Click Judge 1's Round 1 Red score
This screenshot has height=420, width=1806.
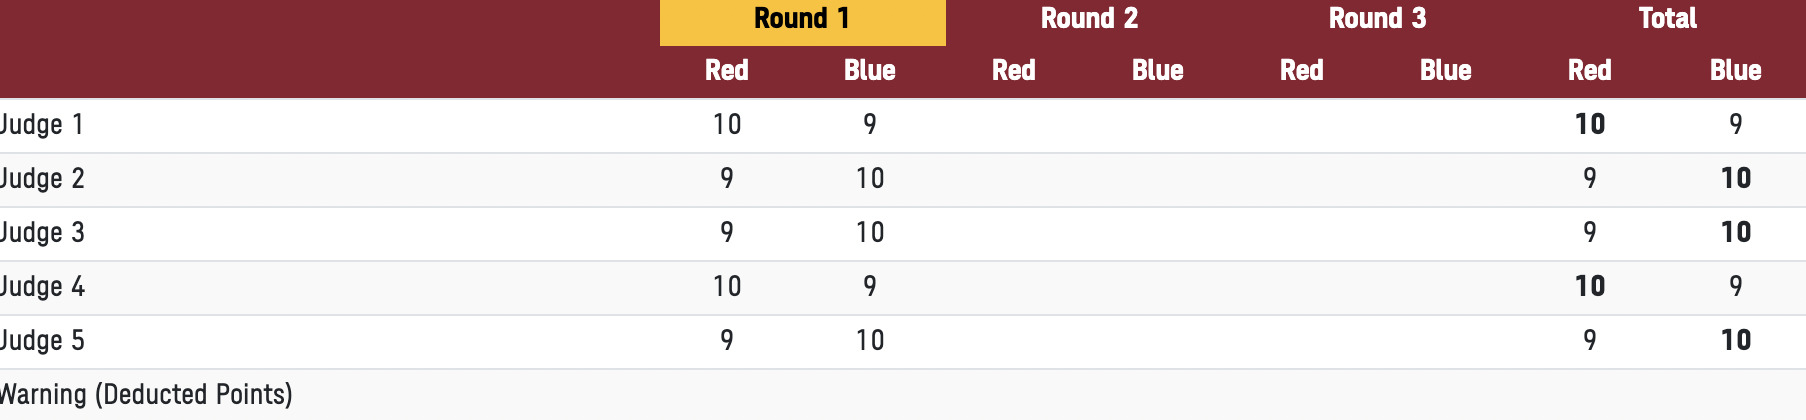[x=727, y=125]
